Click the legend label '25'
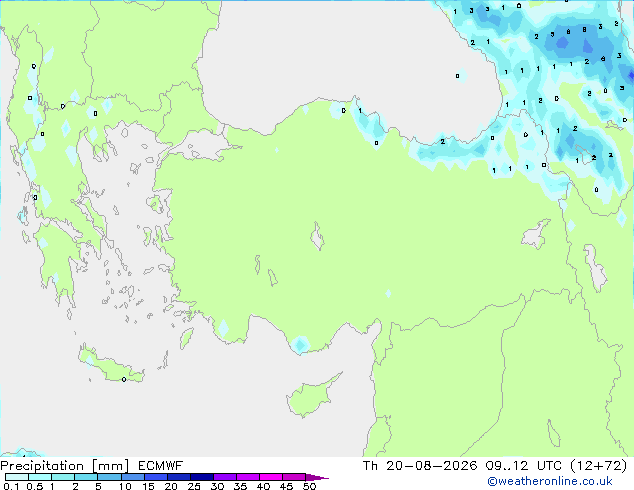This screenshot has height=490, width=634. pos(194,486)
